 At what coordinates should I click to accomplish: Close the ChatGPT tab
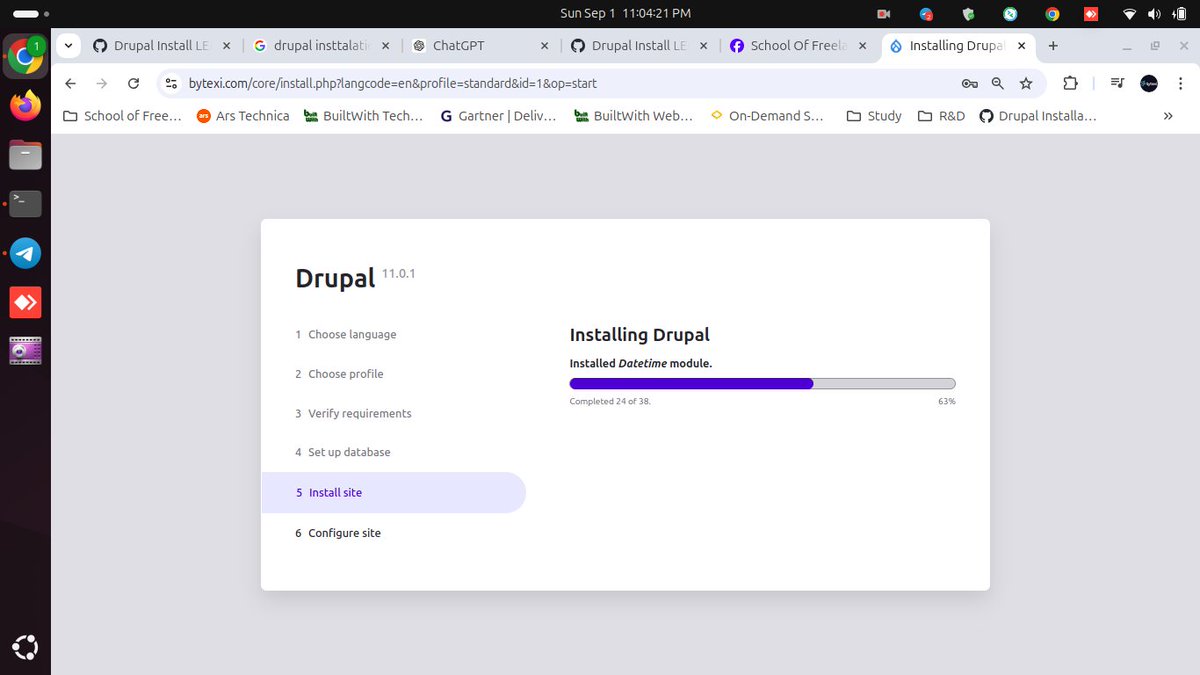click(544, 46)
